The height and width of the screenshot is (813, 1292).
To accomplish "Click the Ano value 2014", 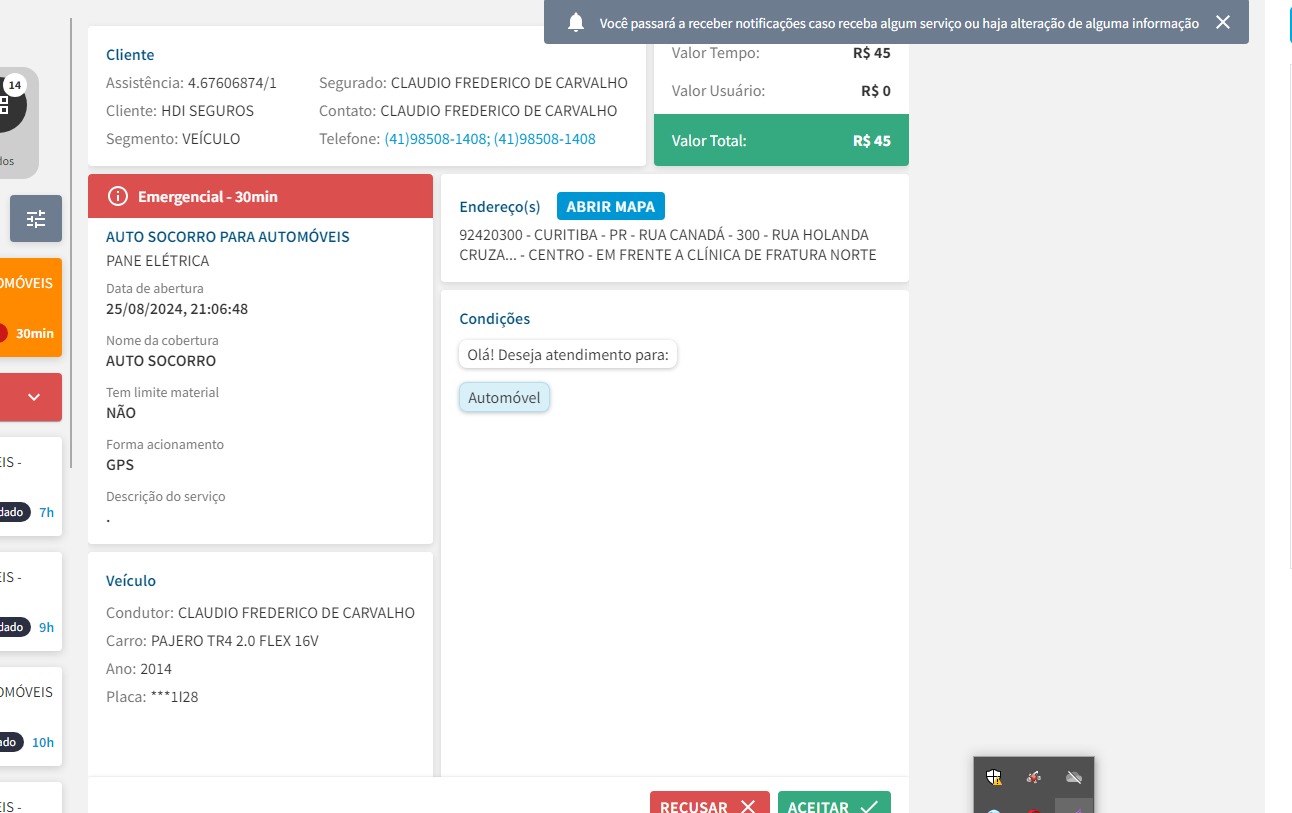I will (156, 669).
